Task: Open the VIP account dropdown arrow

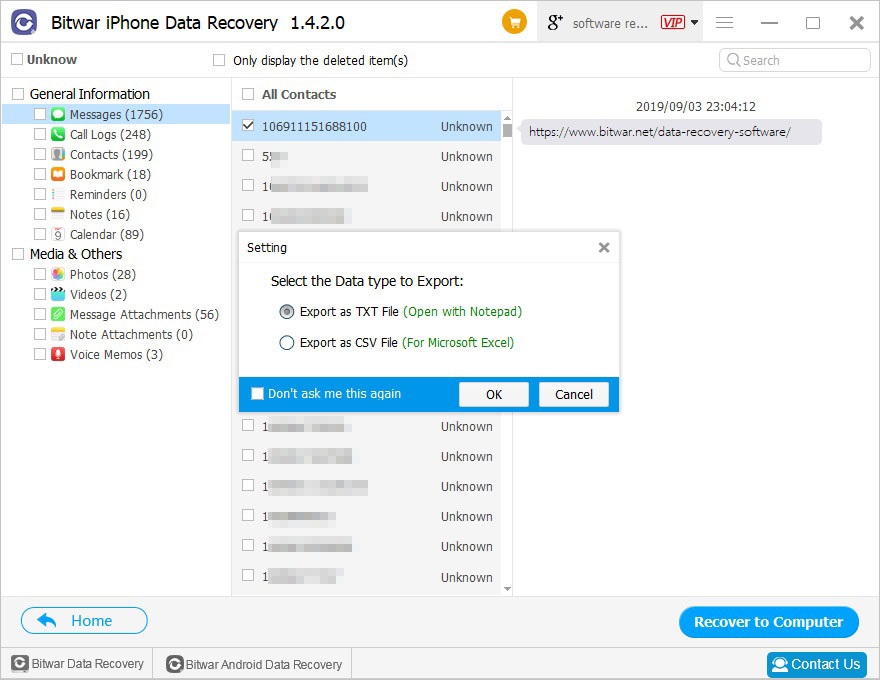Action: [x=694, y=22]
